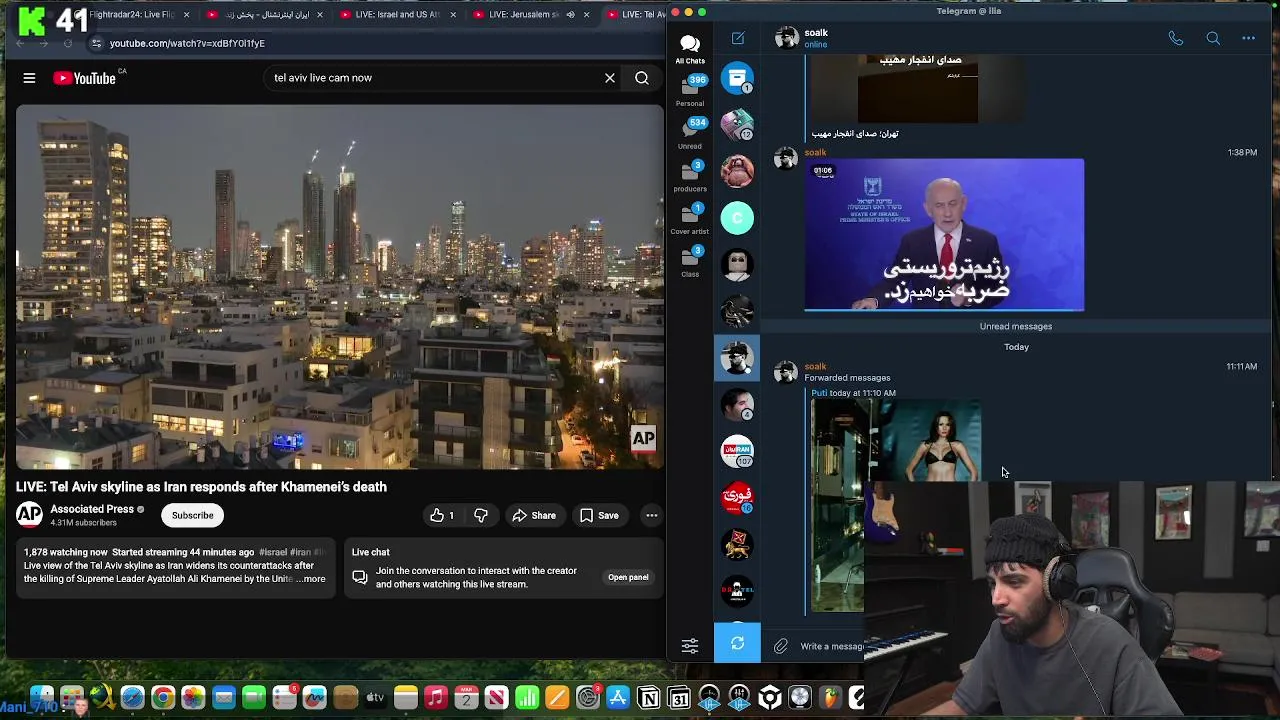The image size is (1280, 720).
Task: Open Apple TV app from the Dock
Action: point(375,698)
